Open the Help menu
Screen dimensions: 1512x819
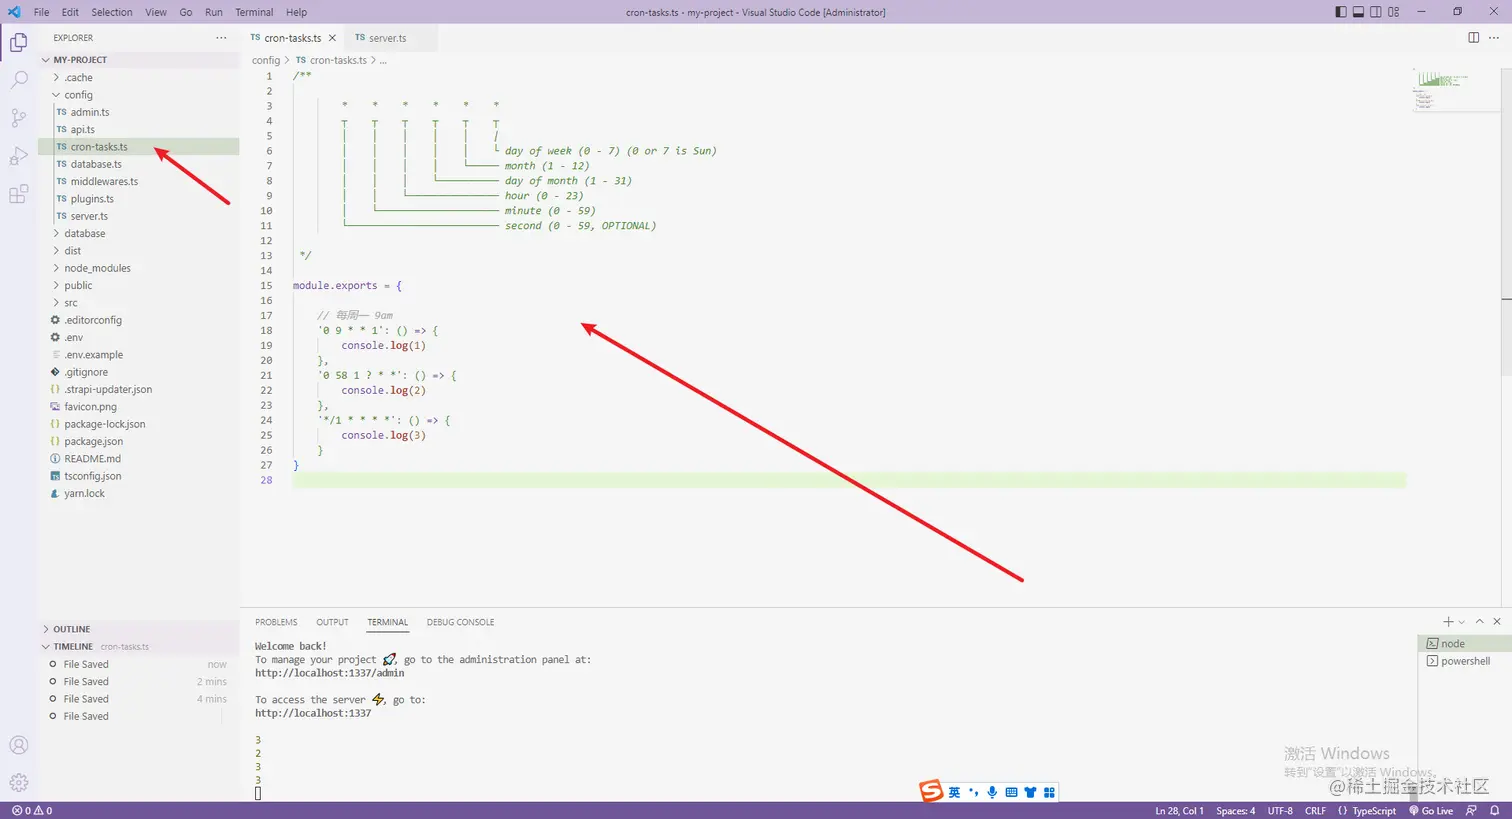(297, 12)
